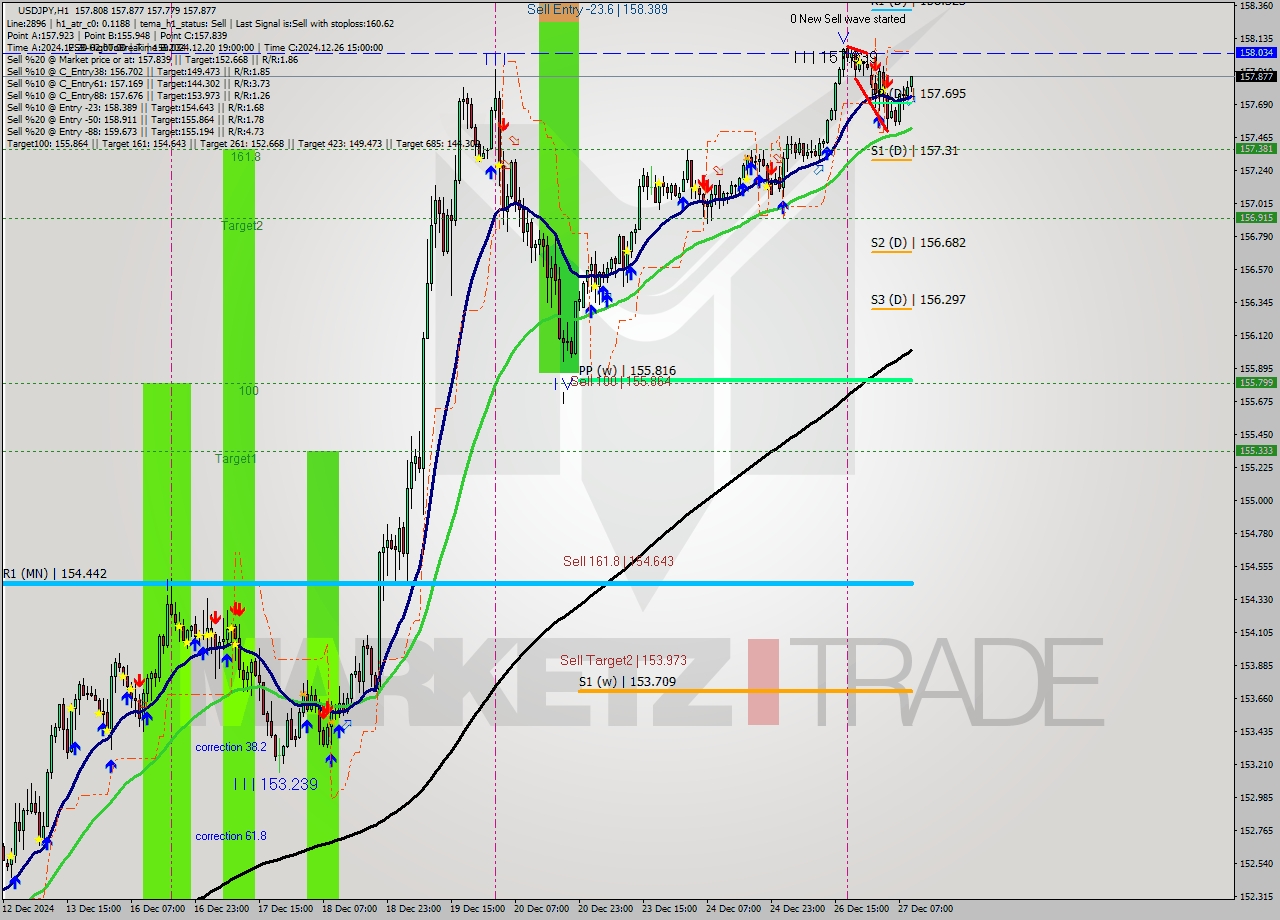Click the '0 New Sell wave started' label
The height and width of the screenshot is (920, 1280).
pos(847,19)
